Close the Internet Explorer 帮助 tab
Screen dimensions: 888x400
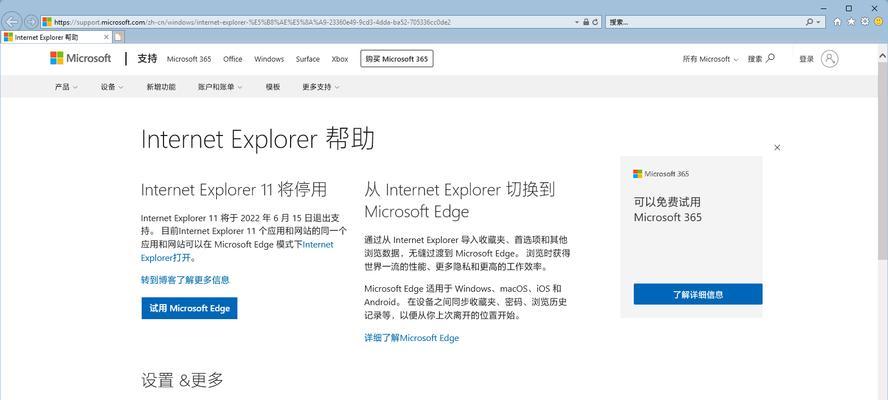[106, 37]
